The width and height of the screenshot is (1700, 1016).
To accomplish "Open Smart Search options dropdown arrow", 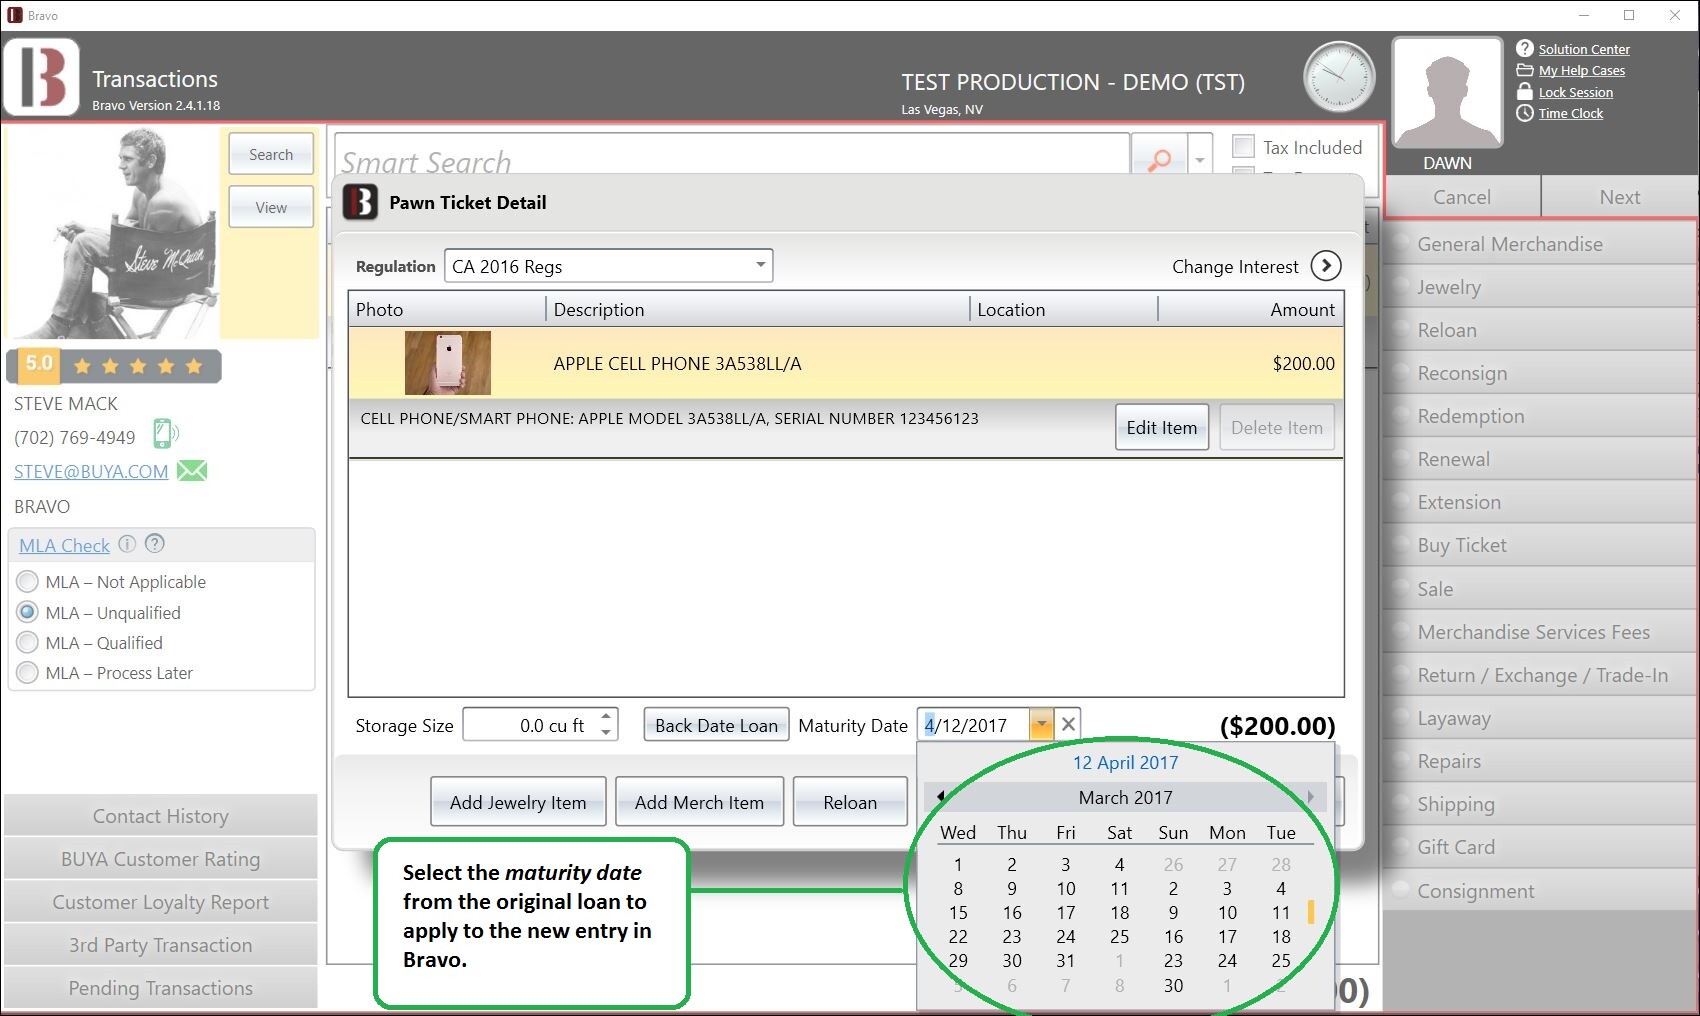I will tap(1199, 159).
